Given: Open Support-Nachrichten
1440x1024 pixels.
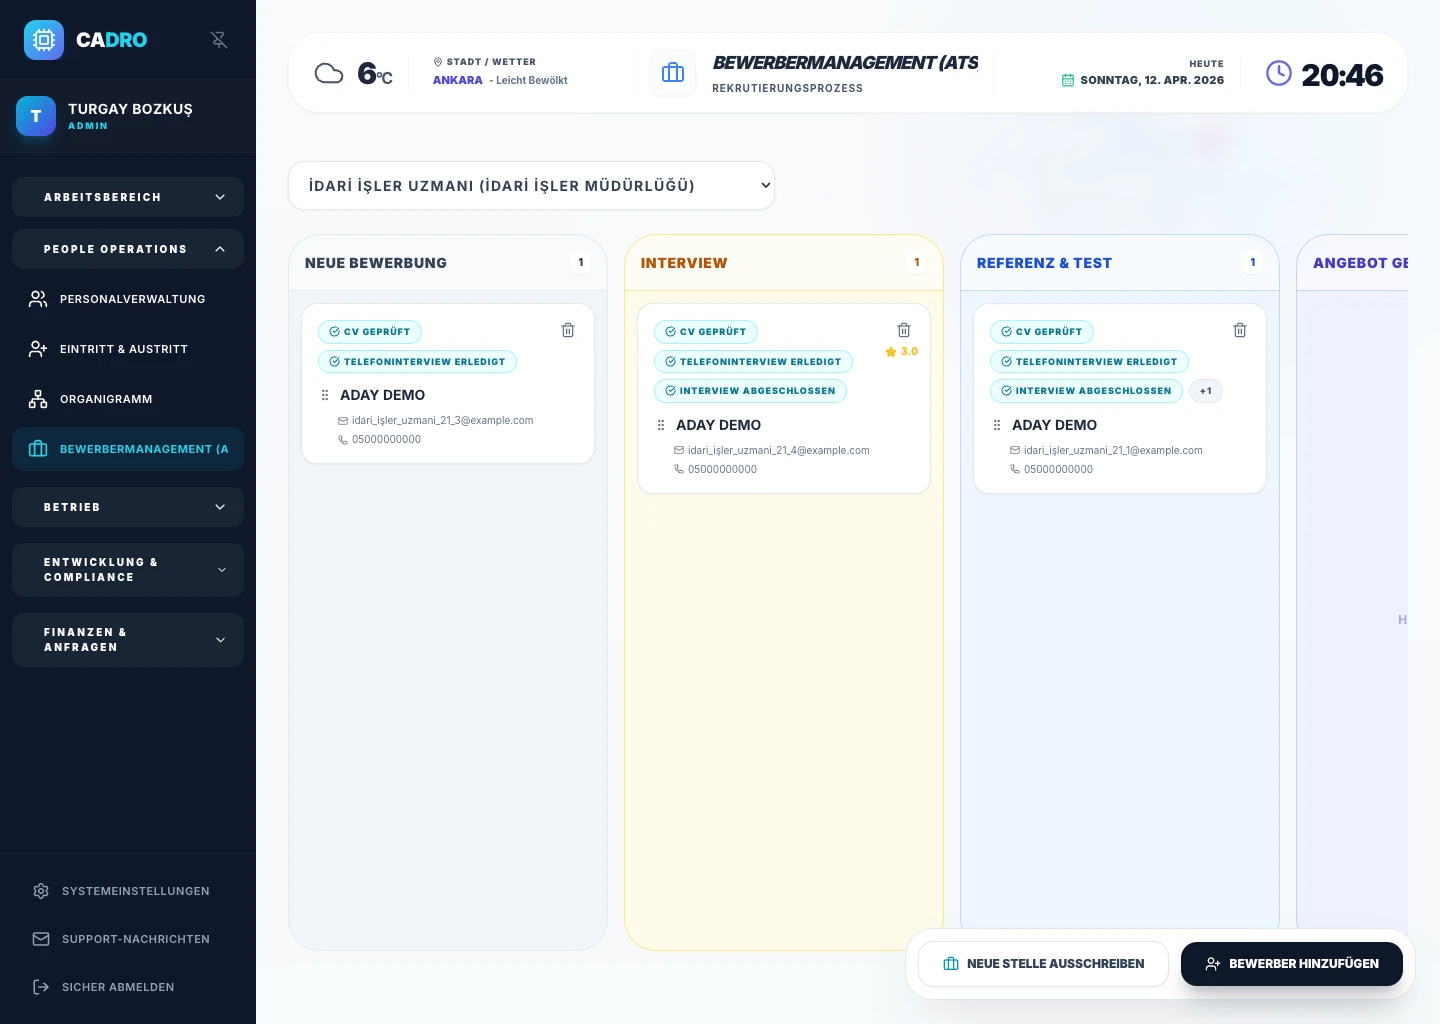Looking at the screenshot, I should pos(128,939).
